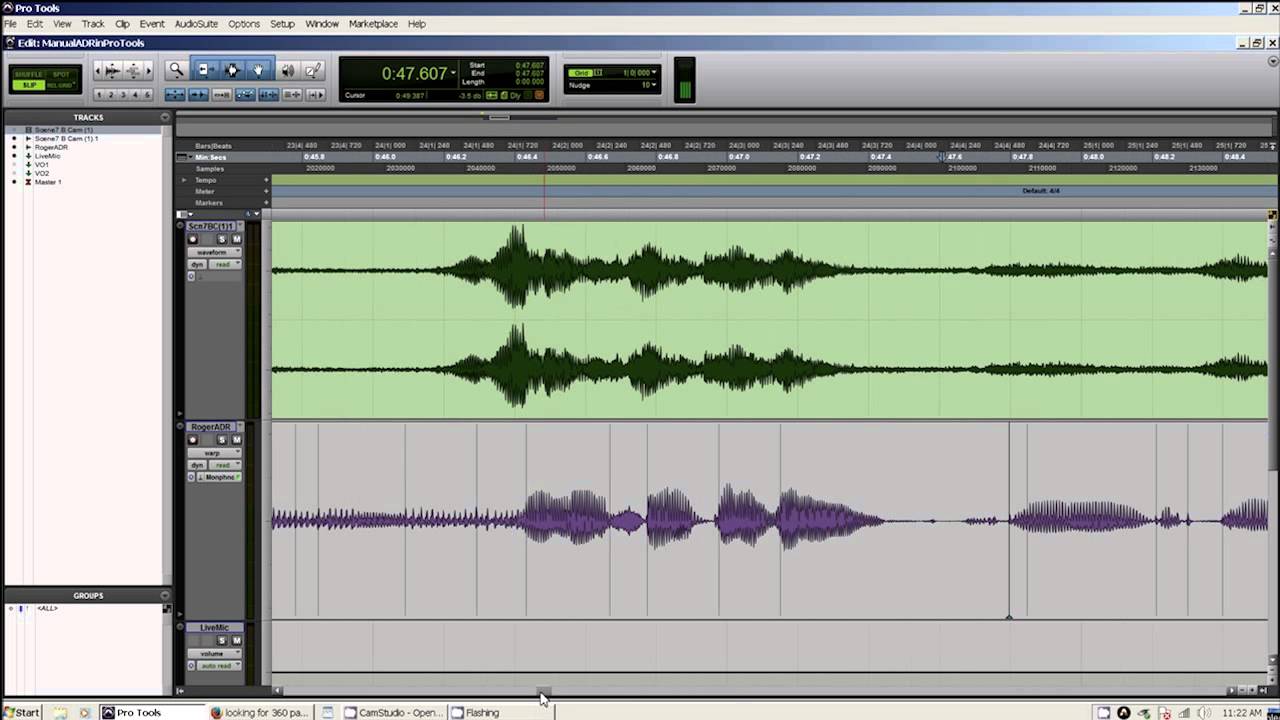
Task: Toggle show/hide dot for Master 1 track
Action: 14,182
